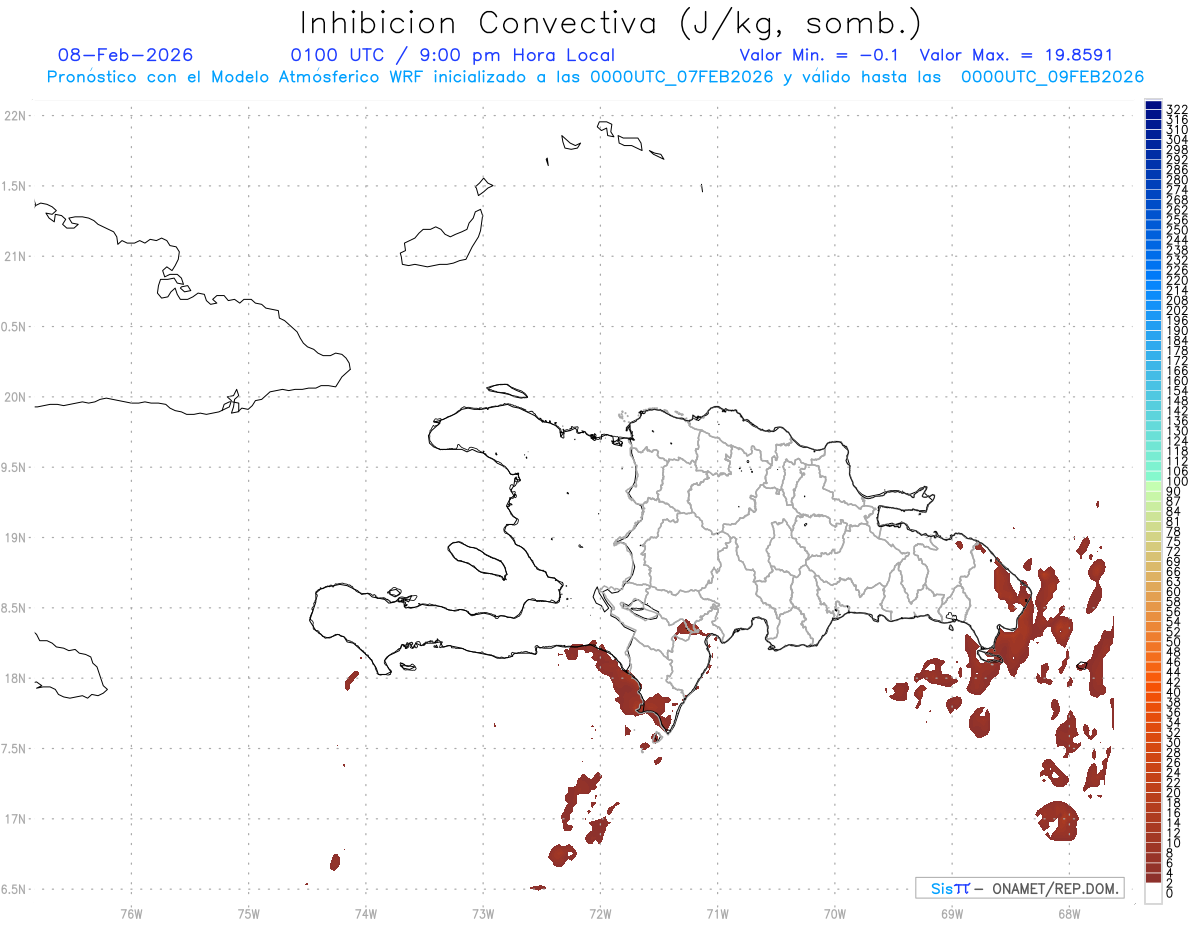Click the "22N" latitude label

(14, 116)
